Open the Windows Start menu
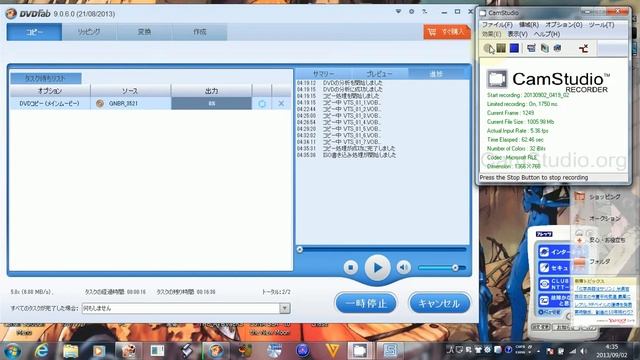 click(13, 351)
